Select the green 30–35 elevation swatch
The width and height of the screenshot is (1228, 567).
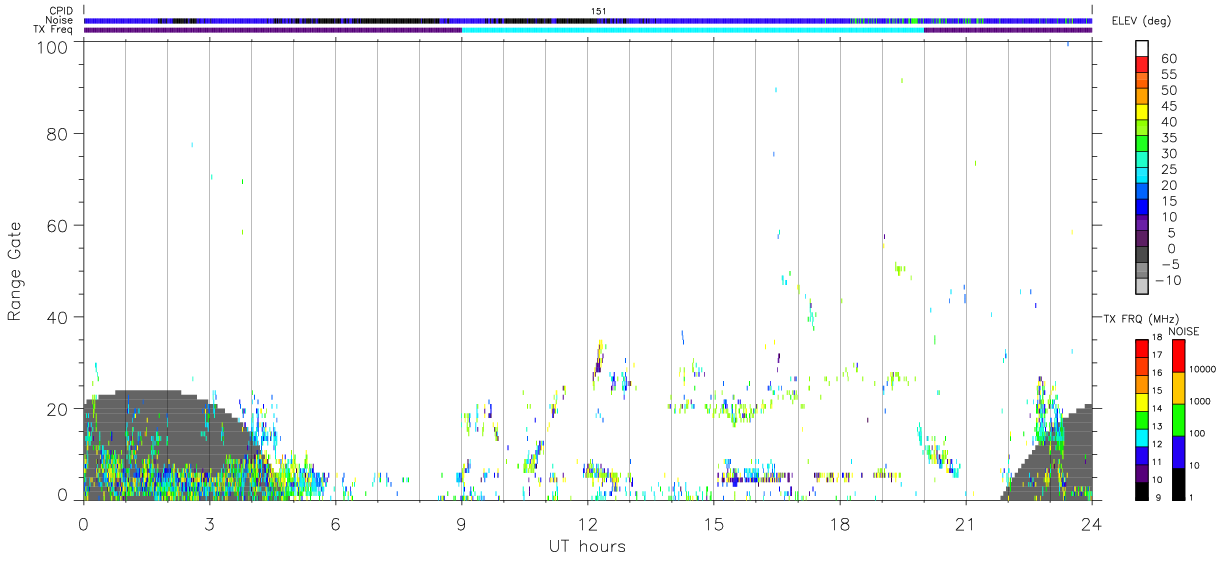point(1142,144)
